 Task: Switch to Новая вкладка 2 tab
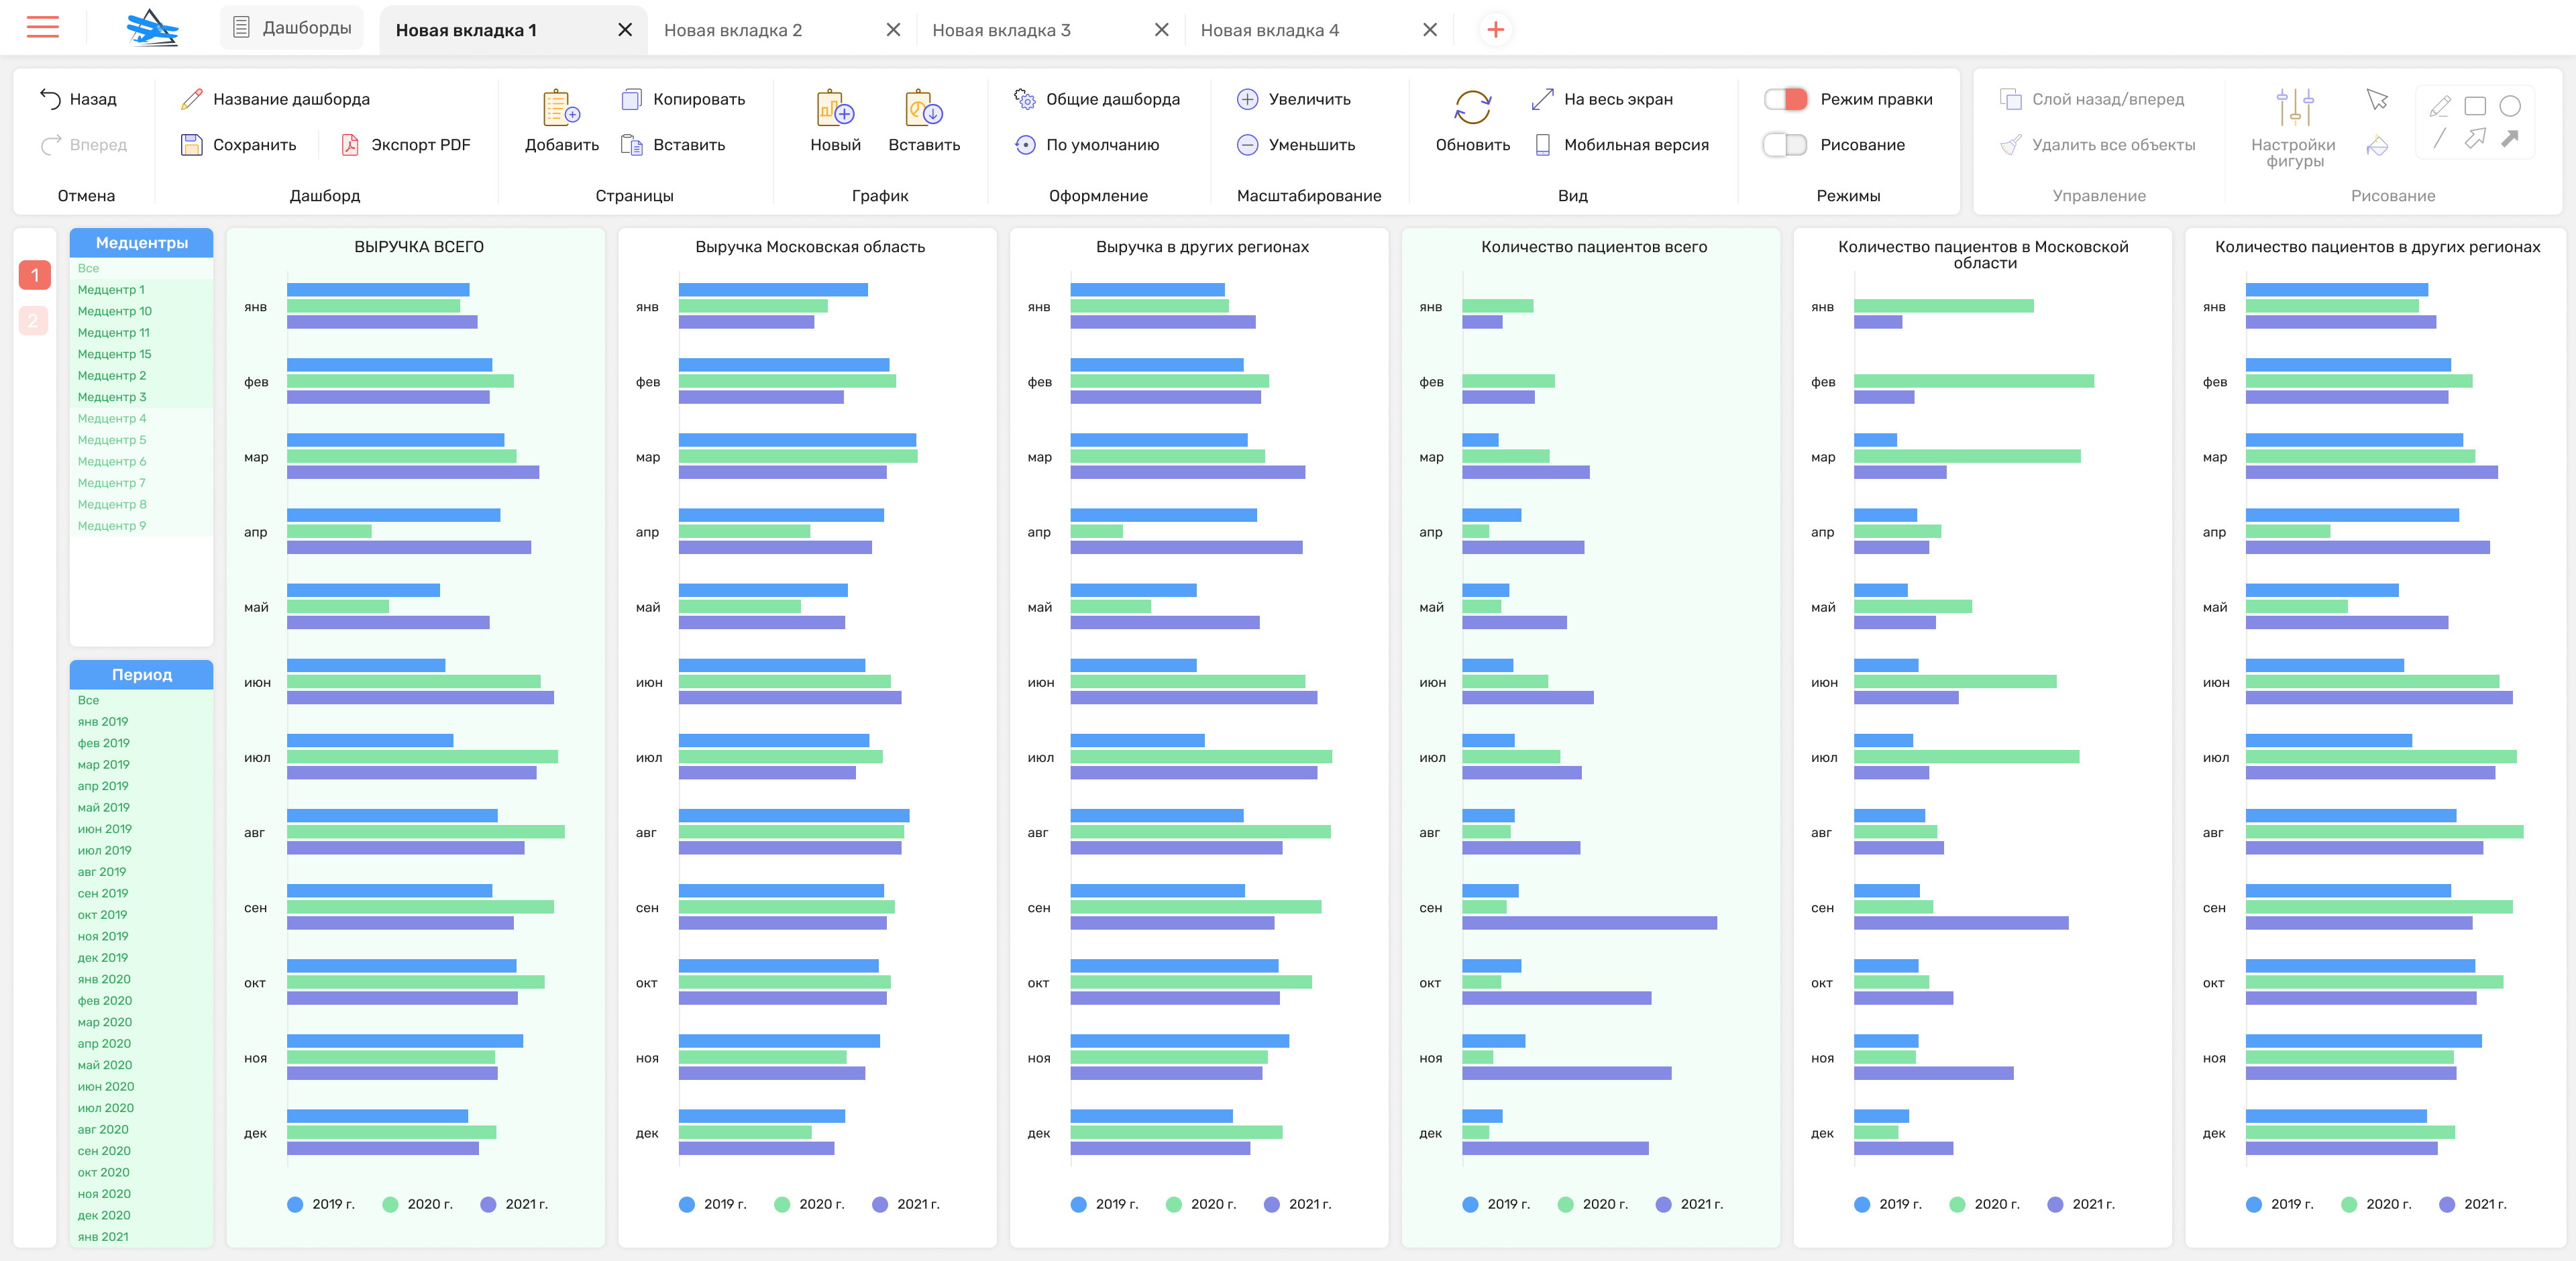point(733,30)
